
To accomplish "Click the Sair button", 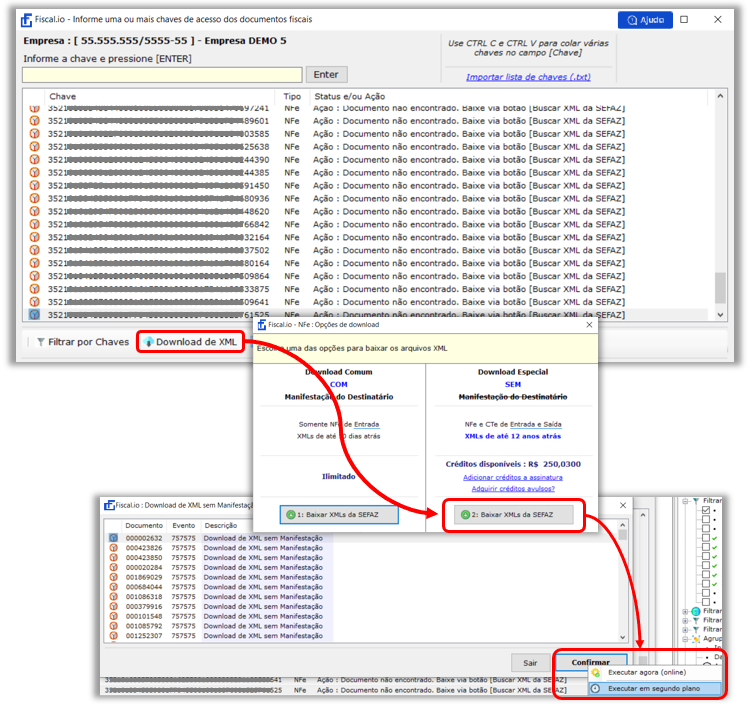I will click(x=530, y=663).
